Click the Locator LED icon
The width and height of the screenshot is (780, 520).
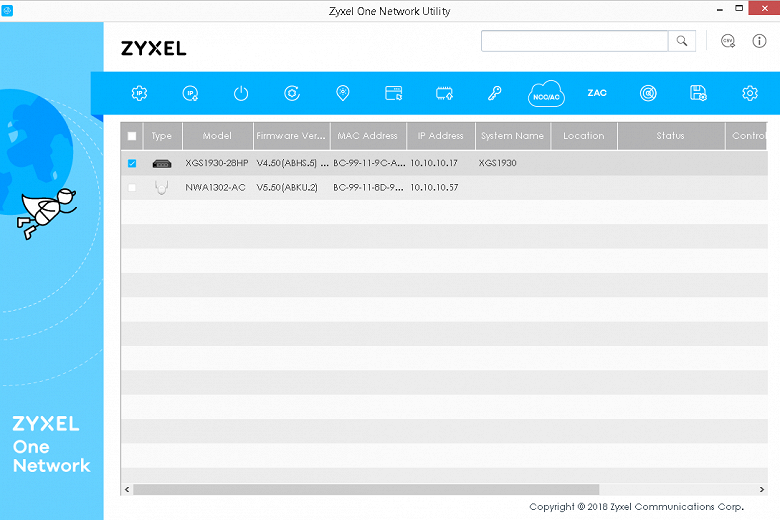[x=343, y=93]
